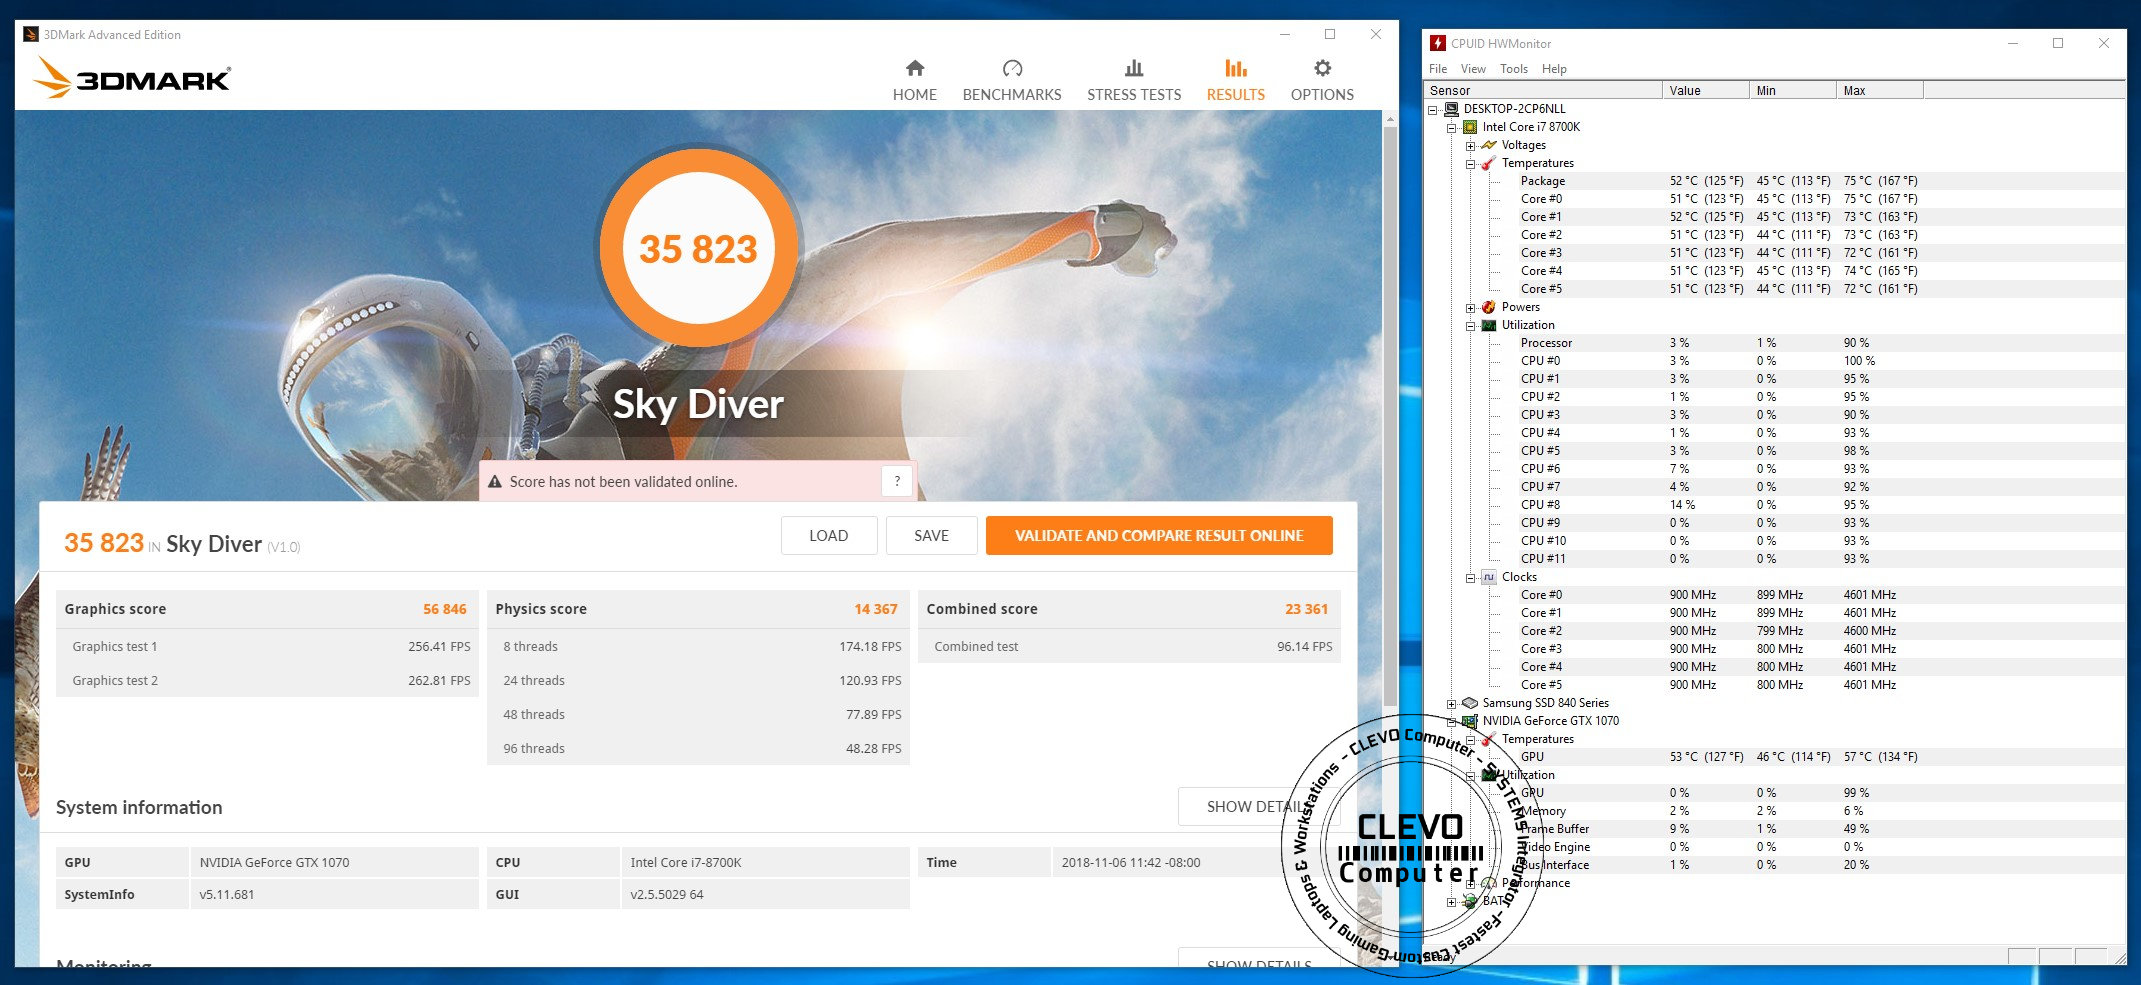Click NVIDIA GeForce GTX 1070 GPU field
2141x985 pixels.
click(x=334, y=862)
